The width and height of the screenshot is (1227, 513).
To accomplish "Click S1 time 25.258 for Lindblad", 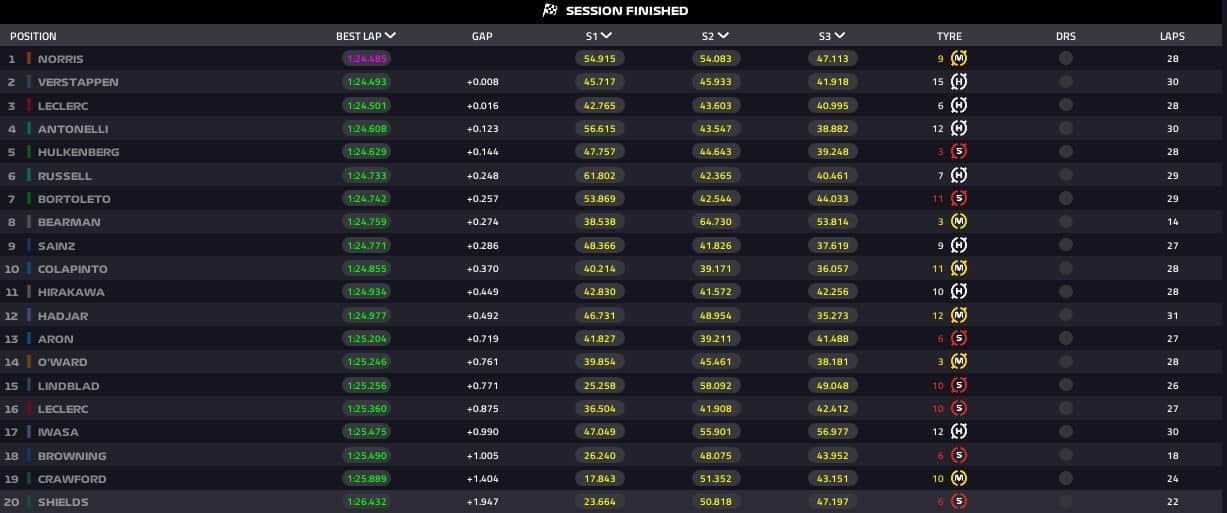I will coord(599,386).
